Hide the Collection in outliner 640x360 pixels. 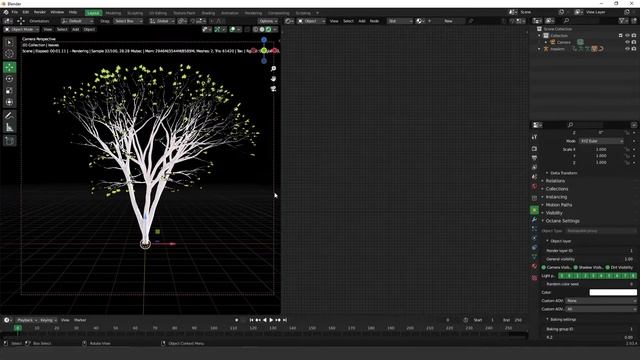(627, 36)
